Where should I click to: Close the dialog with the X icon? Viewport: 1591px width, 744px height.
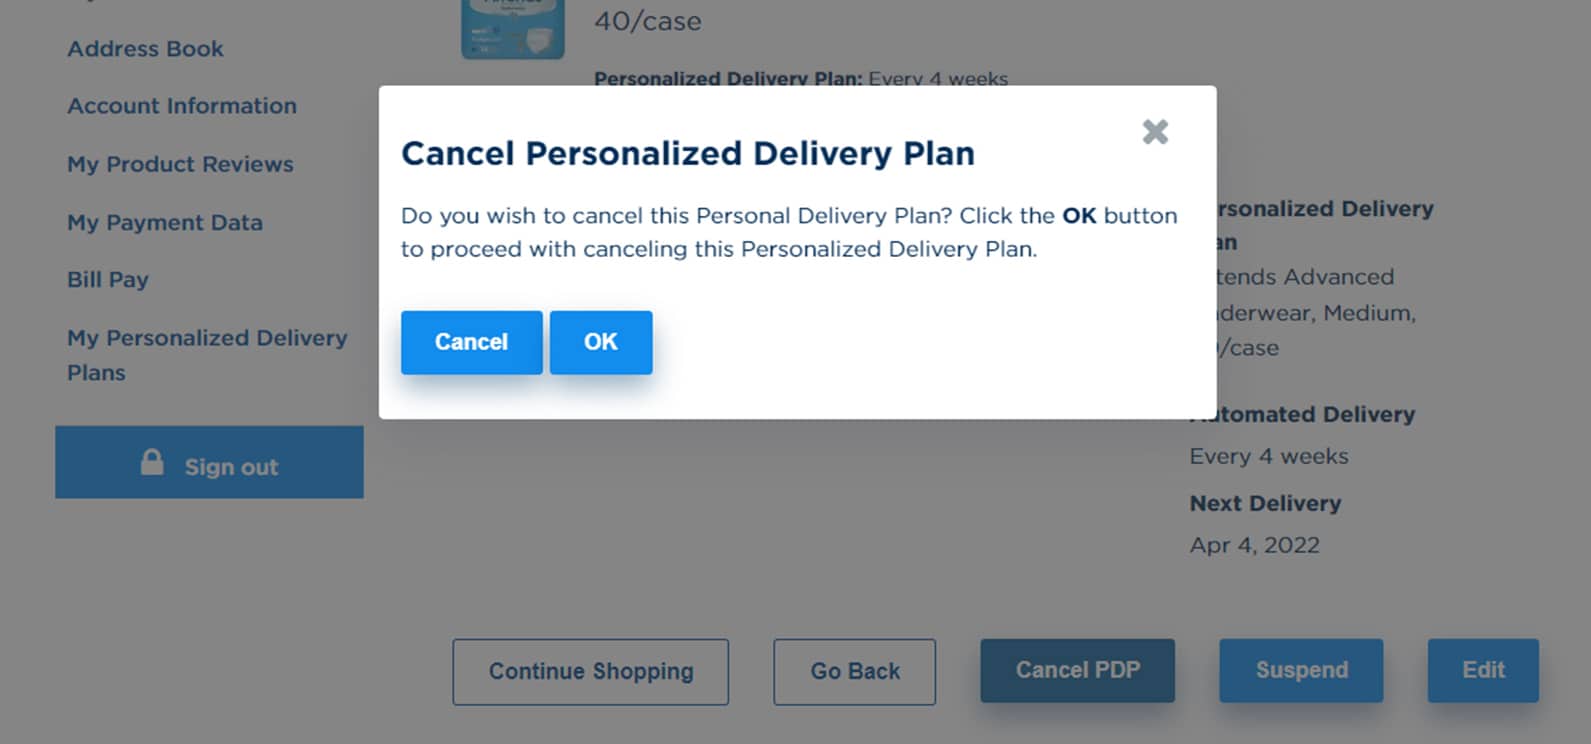coord(1155,131)
